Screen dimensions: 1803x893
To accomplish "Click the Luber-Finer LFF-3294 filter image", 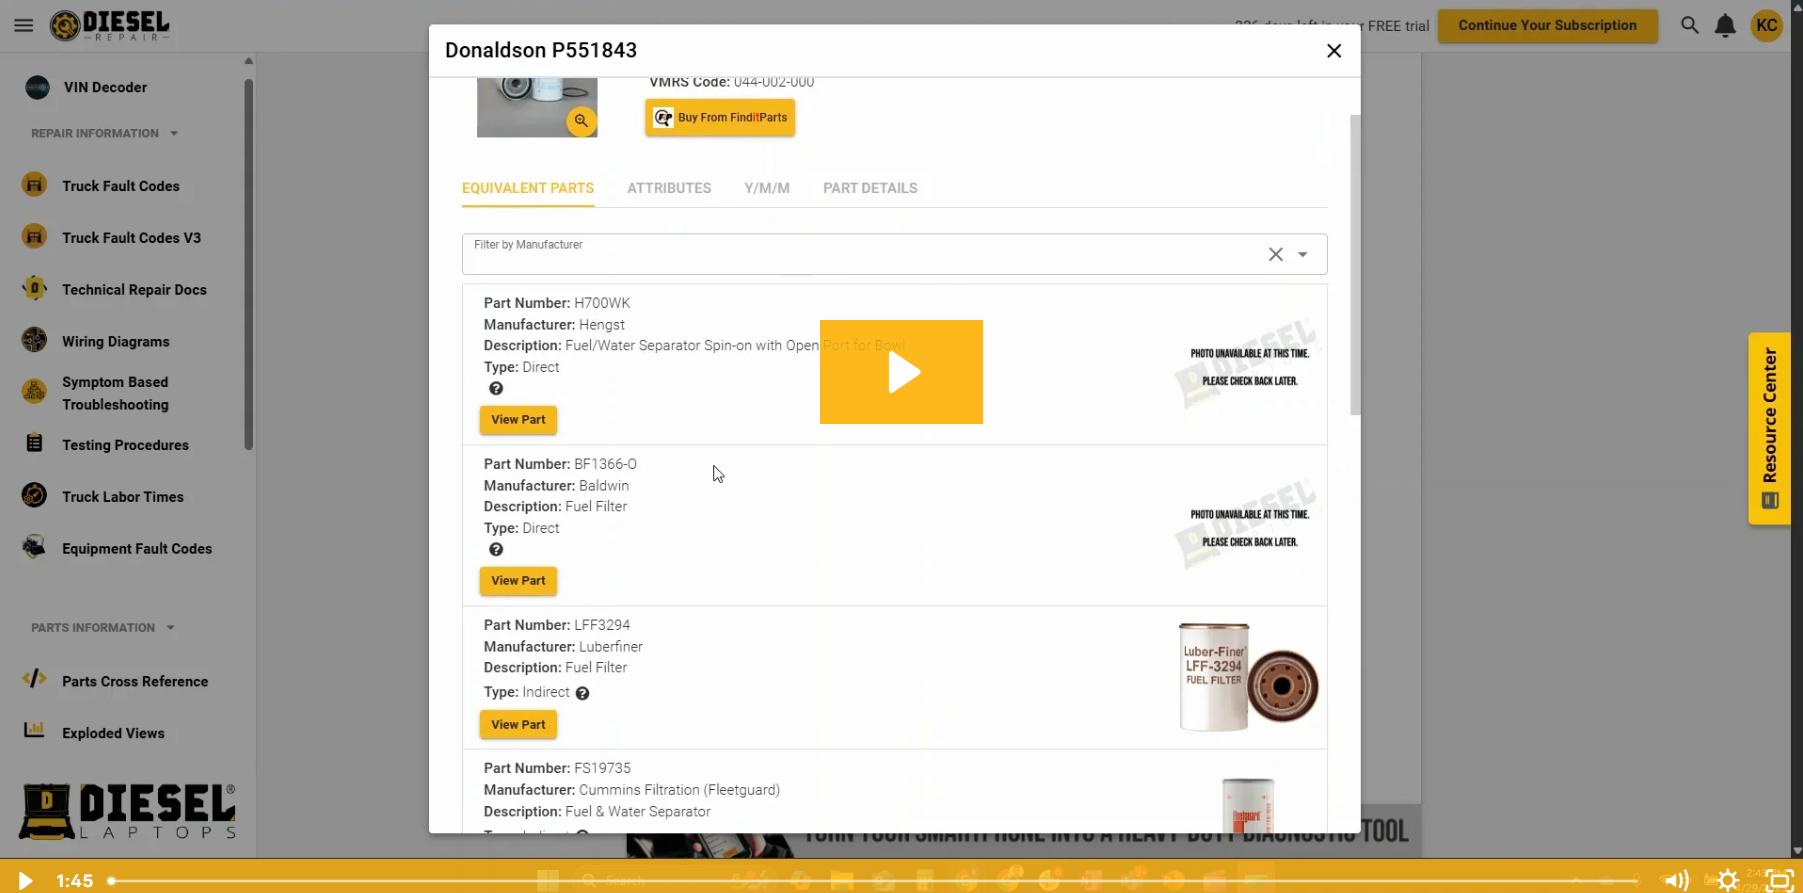I will [x=1248, y=677].
